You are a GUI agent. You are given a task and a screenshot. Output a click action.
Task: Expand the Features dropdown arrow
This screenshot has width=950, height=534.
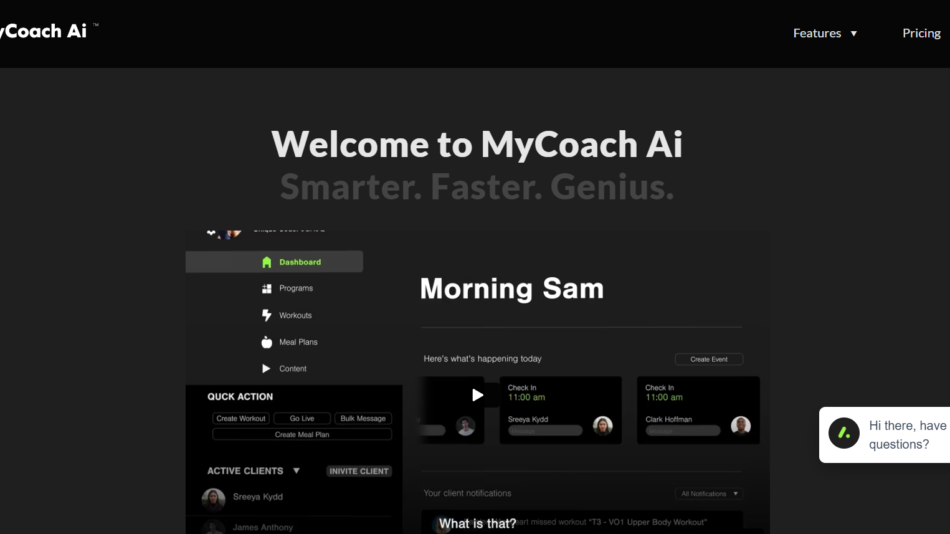pyautogui.click(x=854, y=33)
